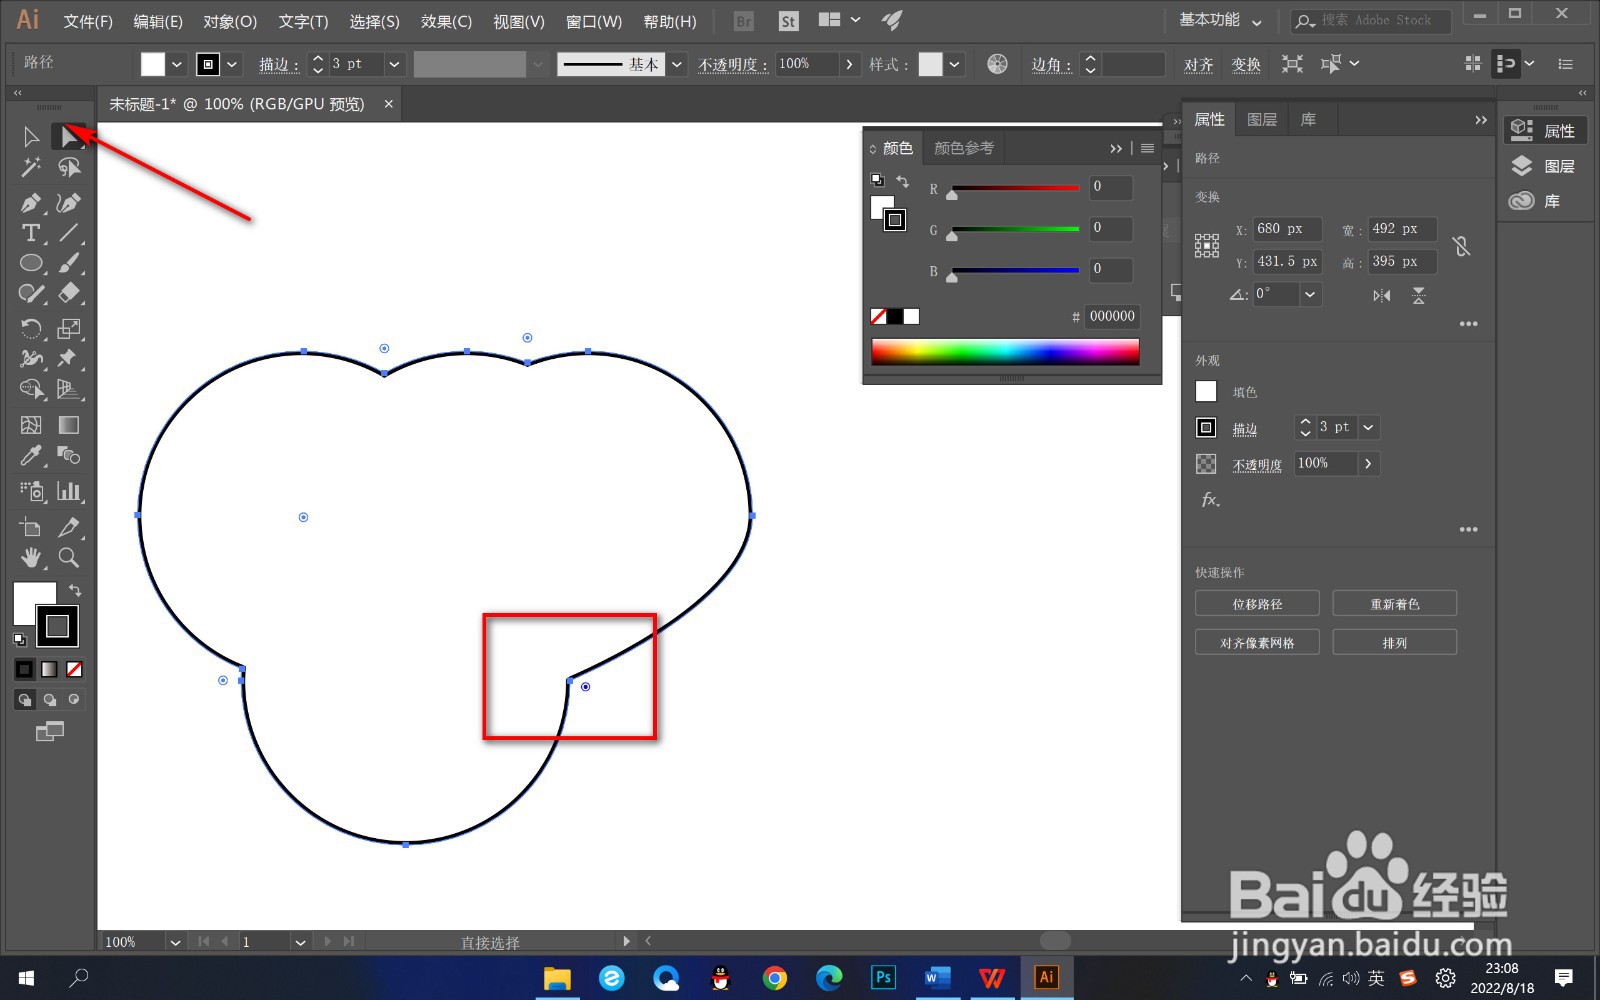Select the Artboard tool
Viewport: 1600px width, 1000px height.
tap(31, 527)
